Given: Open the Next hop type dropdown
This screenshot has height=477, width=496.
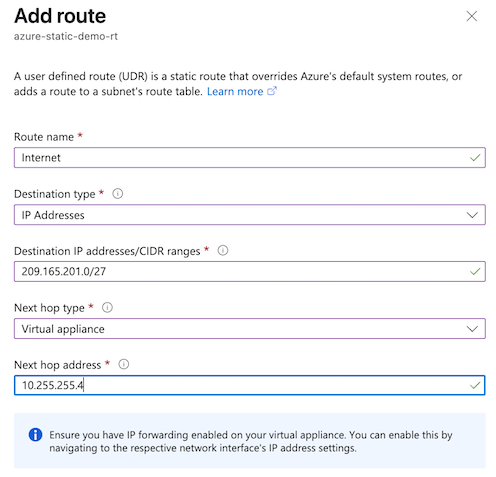Looking at the screenshot, I should [x=250, y=329].
